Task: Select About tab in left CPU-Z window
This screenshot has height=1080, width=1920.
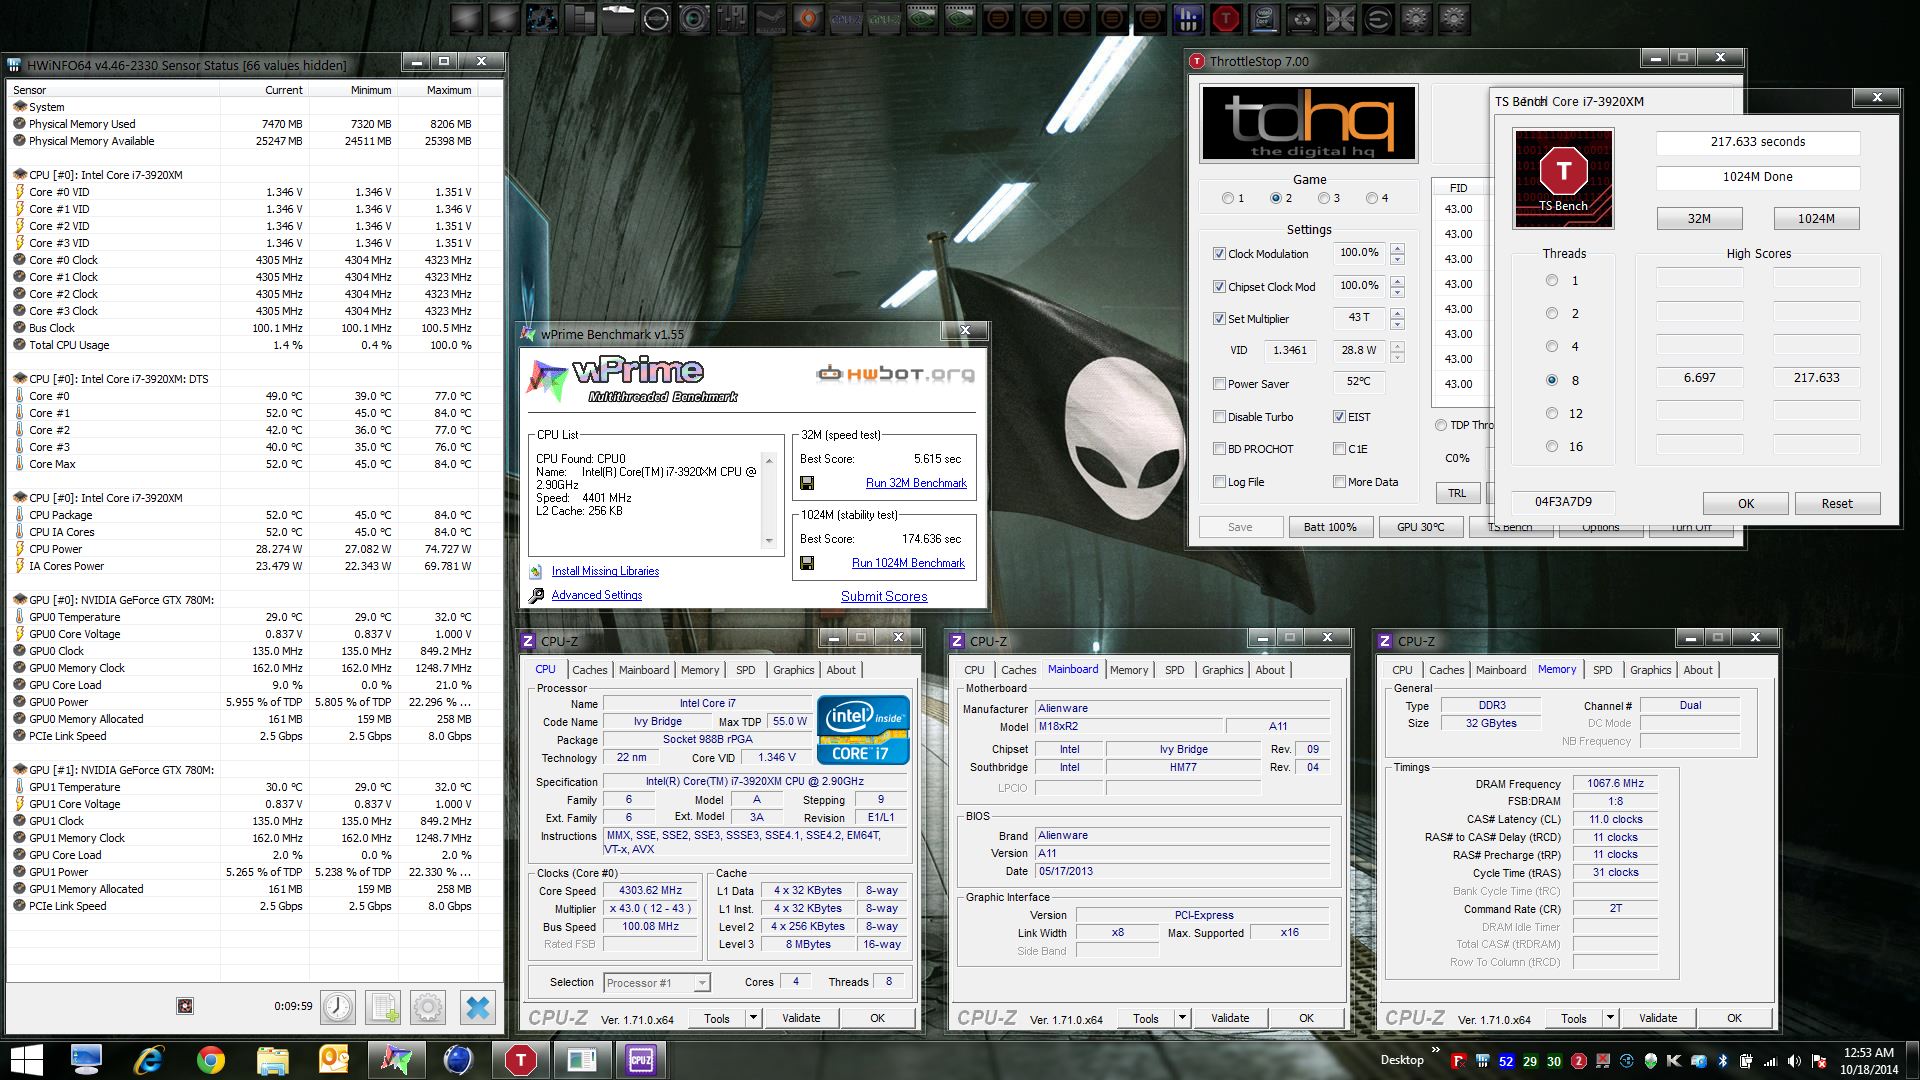Action: (x=841, y=670)
